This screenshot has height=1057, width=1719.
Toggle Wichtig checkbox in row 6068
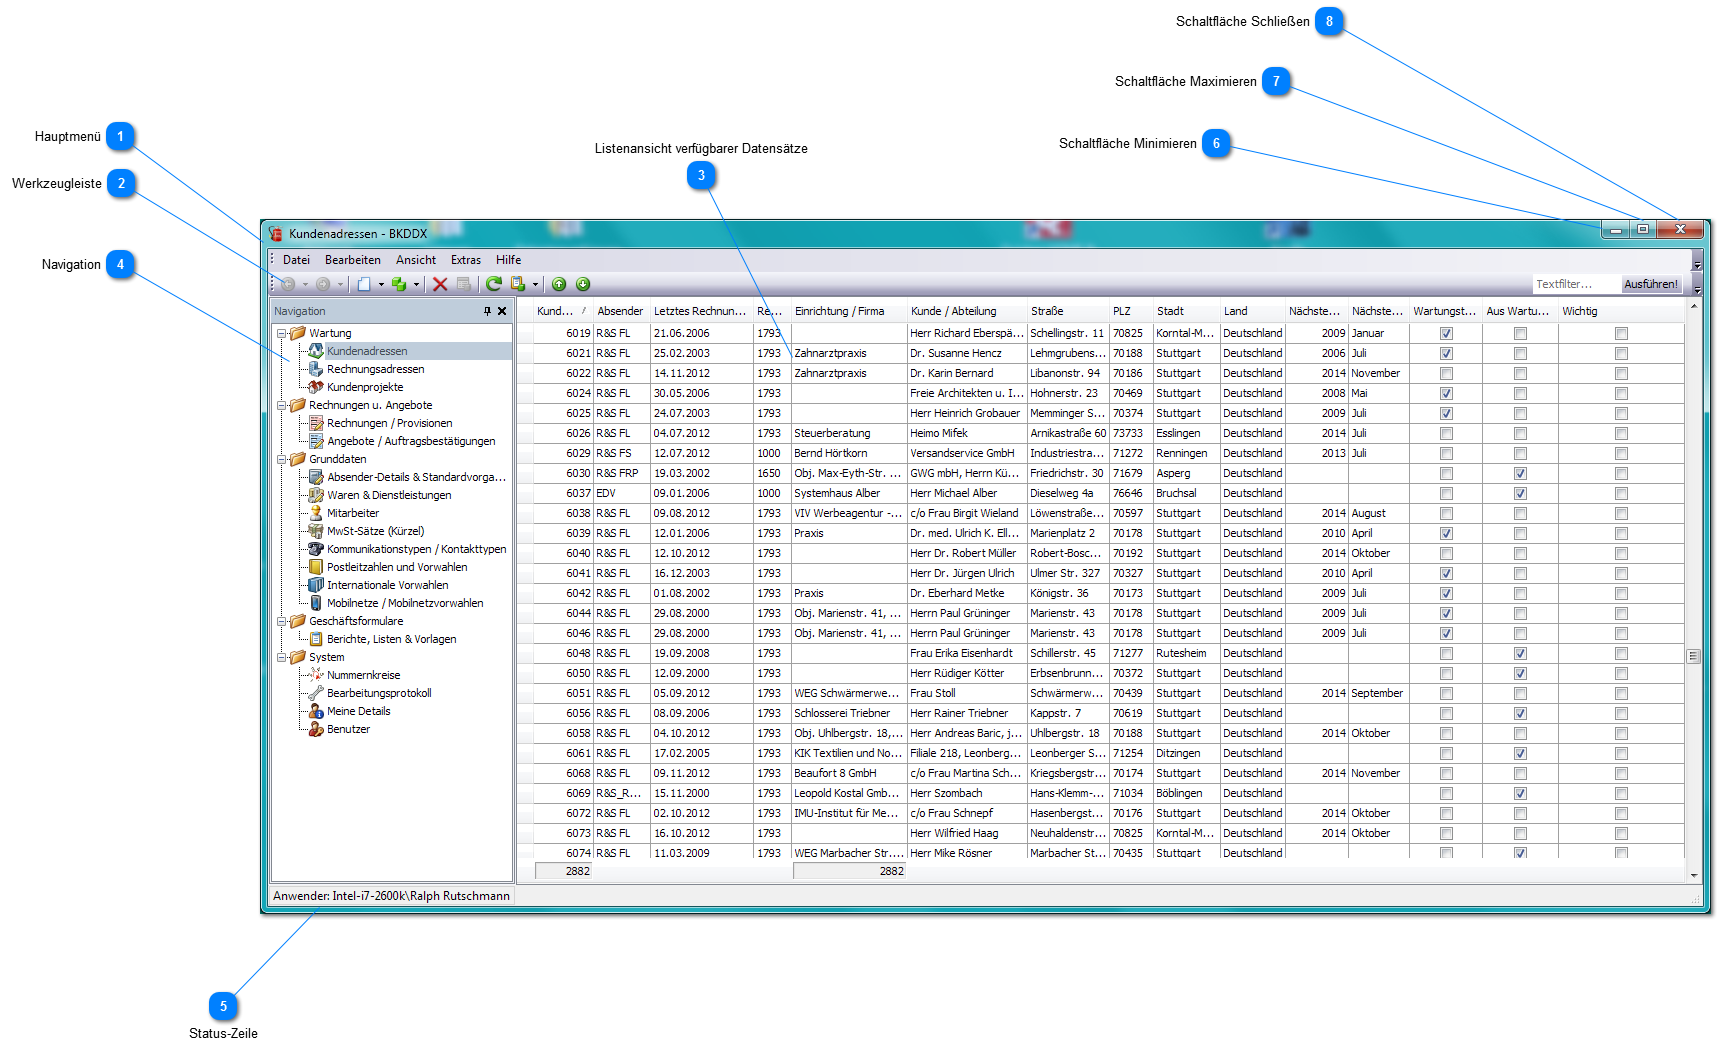(1621, 774)
